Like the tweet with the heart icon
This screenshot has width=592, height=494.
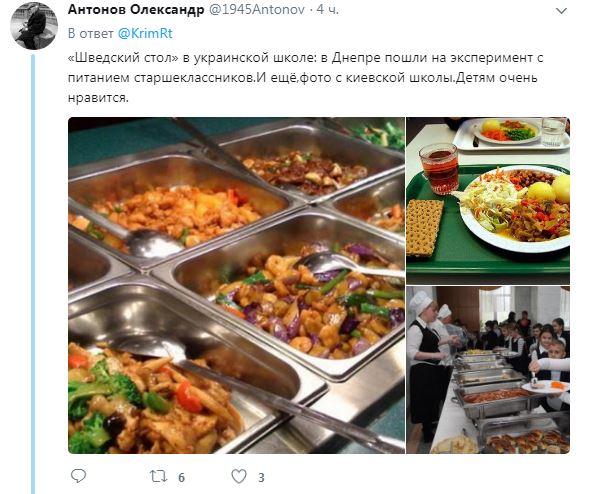point(239,476)
